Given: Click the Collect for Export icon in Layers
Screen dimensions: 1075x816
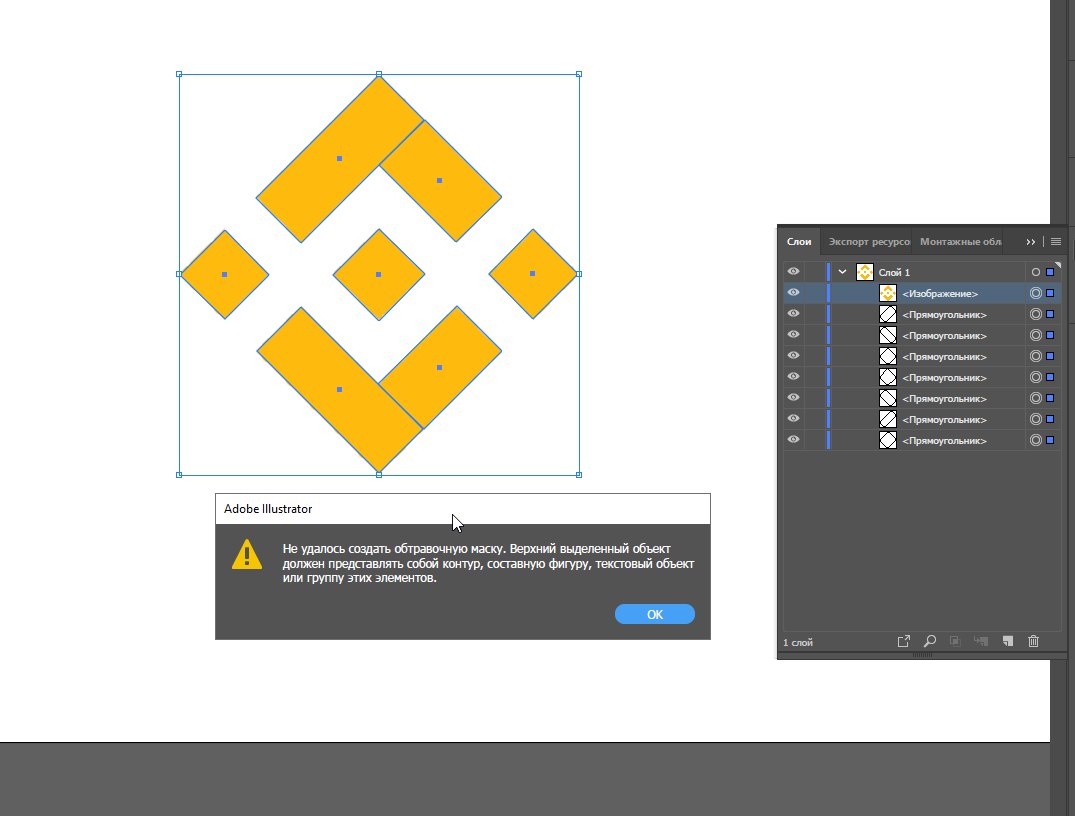Looking at the screenshot, I should (x=904, y=641).
